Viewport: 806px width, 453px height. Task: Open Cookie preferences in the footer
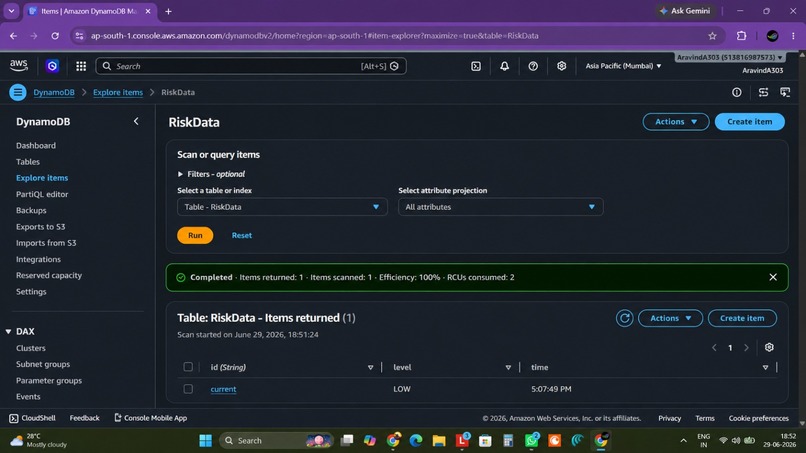pyautogui.click(x=758, y=418)
